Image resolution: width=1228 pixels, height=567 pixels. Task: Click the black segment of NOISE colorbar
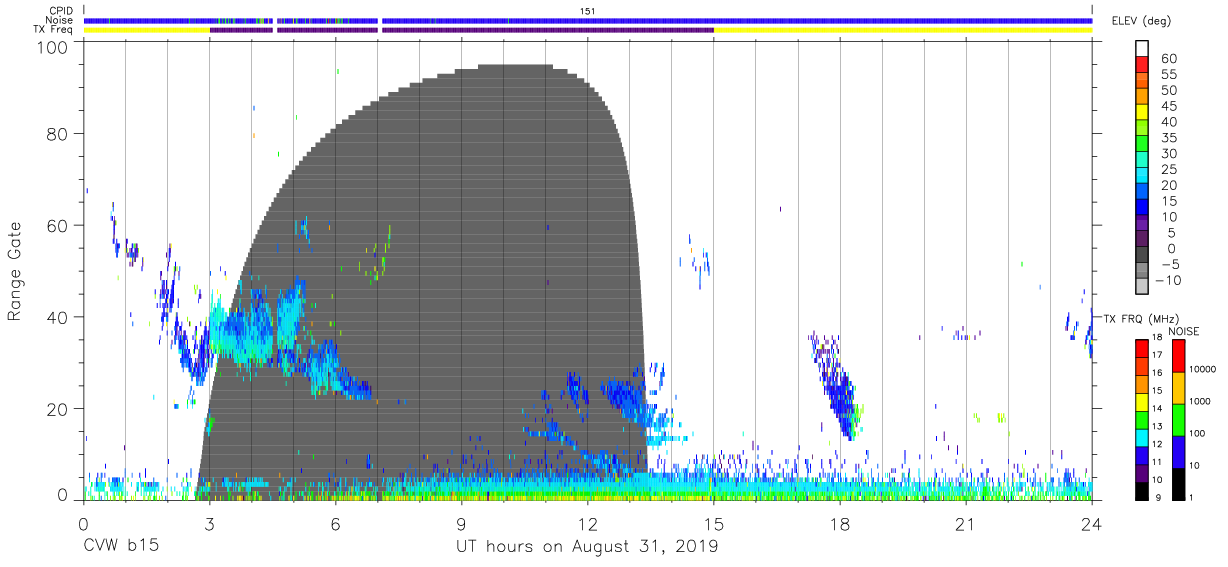[x=1180, y=482]
